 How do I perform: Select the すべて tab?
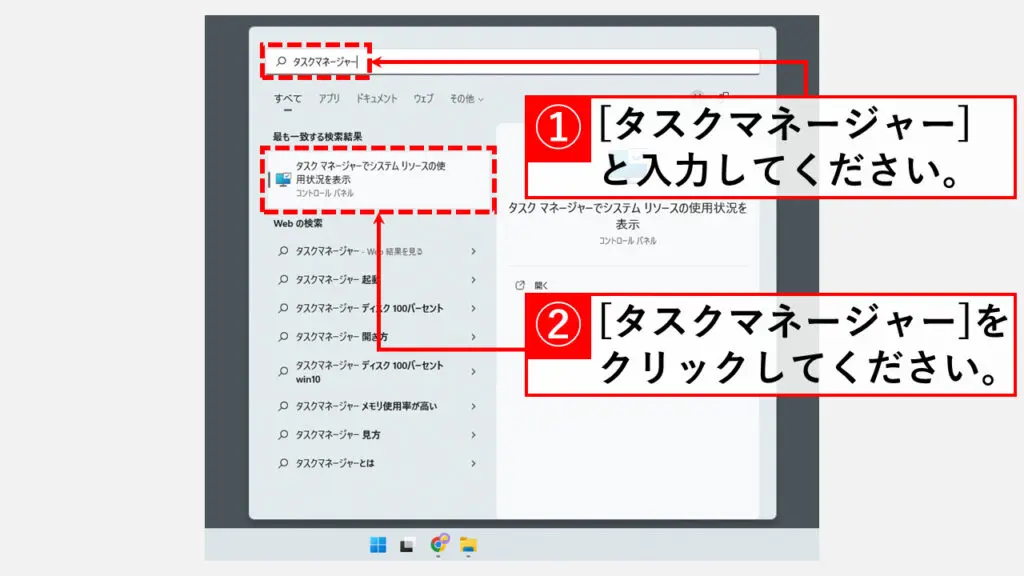(287, 99)
